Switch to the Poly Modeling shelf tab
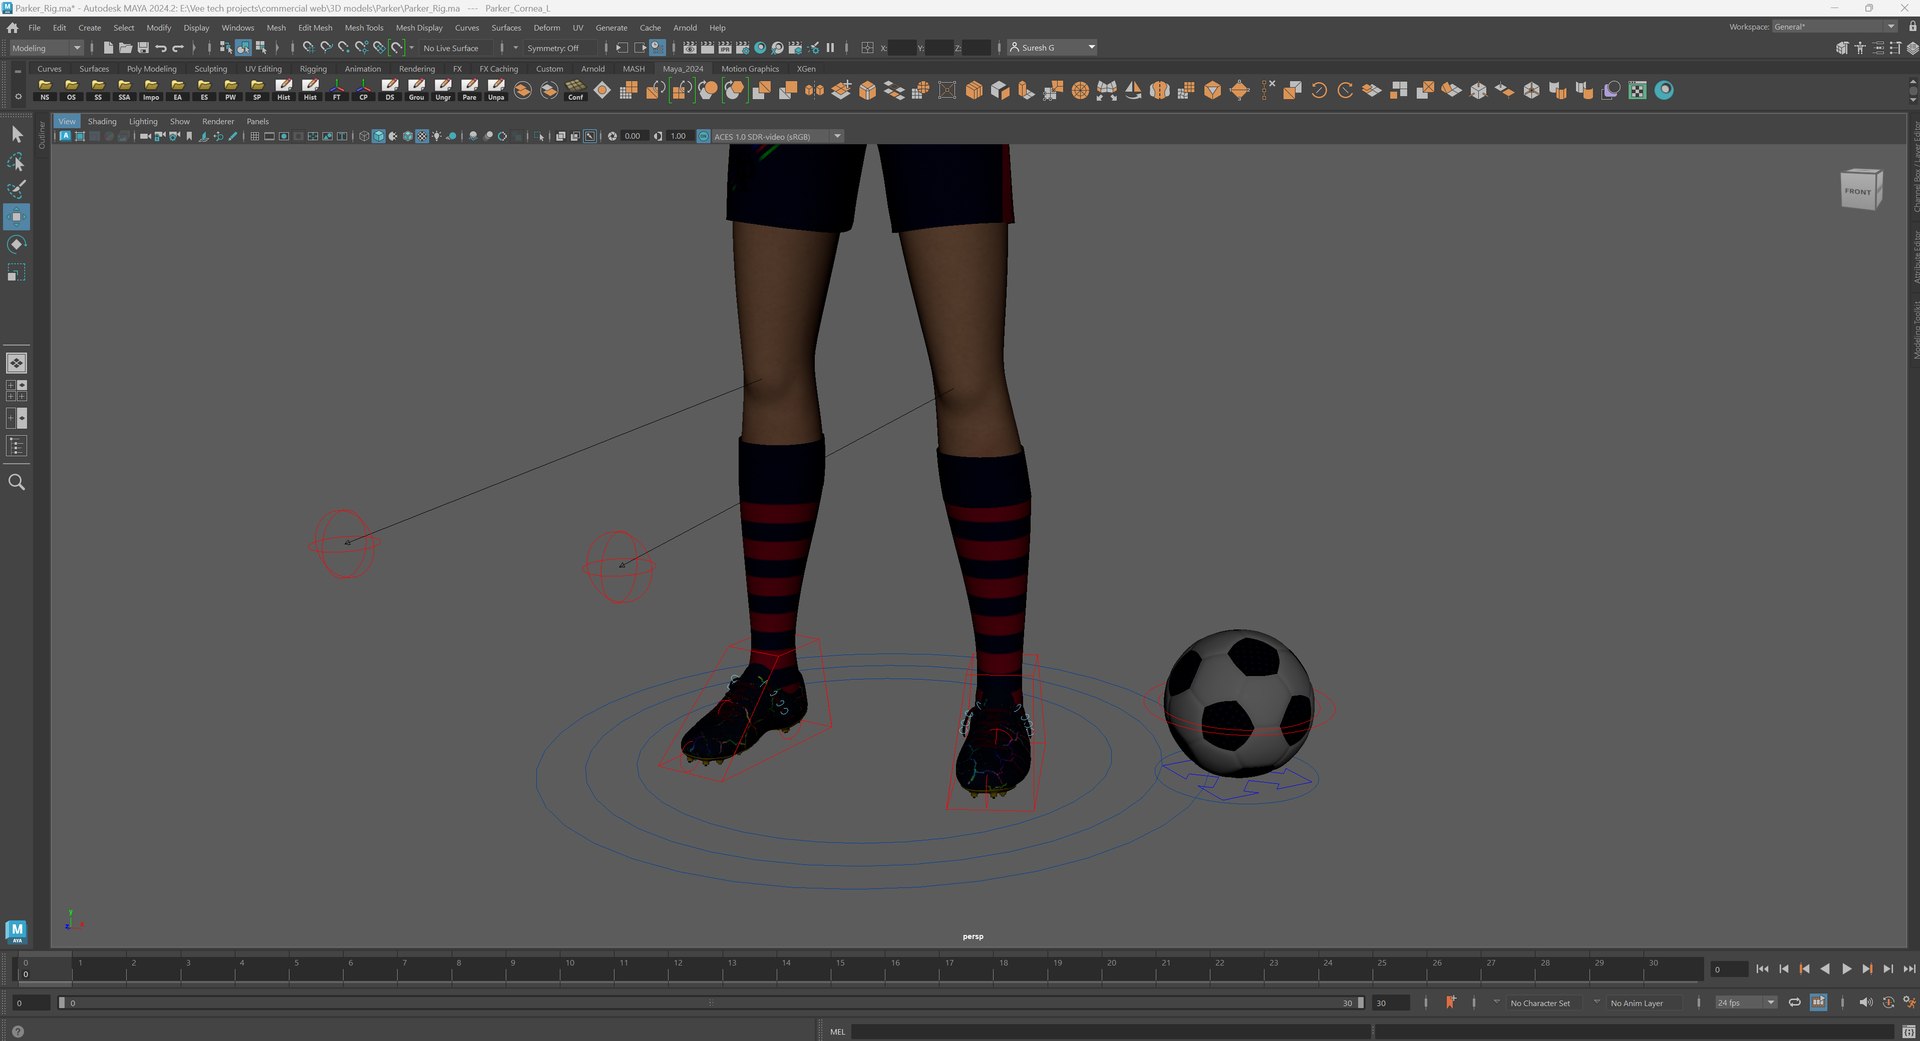The height and width of the screenshot is (1041, 1920). click(151, 69)
